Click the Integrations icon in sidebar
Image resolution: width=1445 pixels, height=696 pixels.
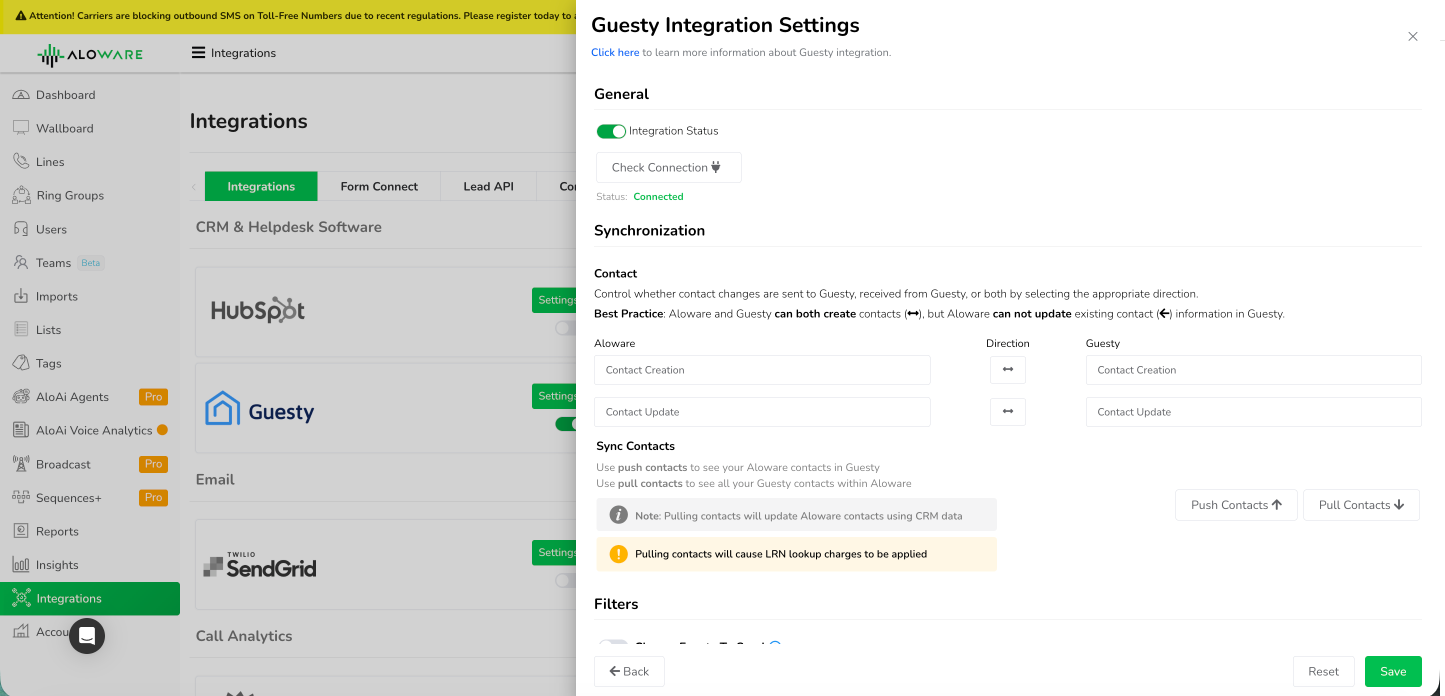[20, 598]
